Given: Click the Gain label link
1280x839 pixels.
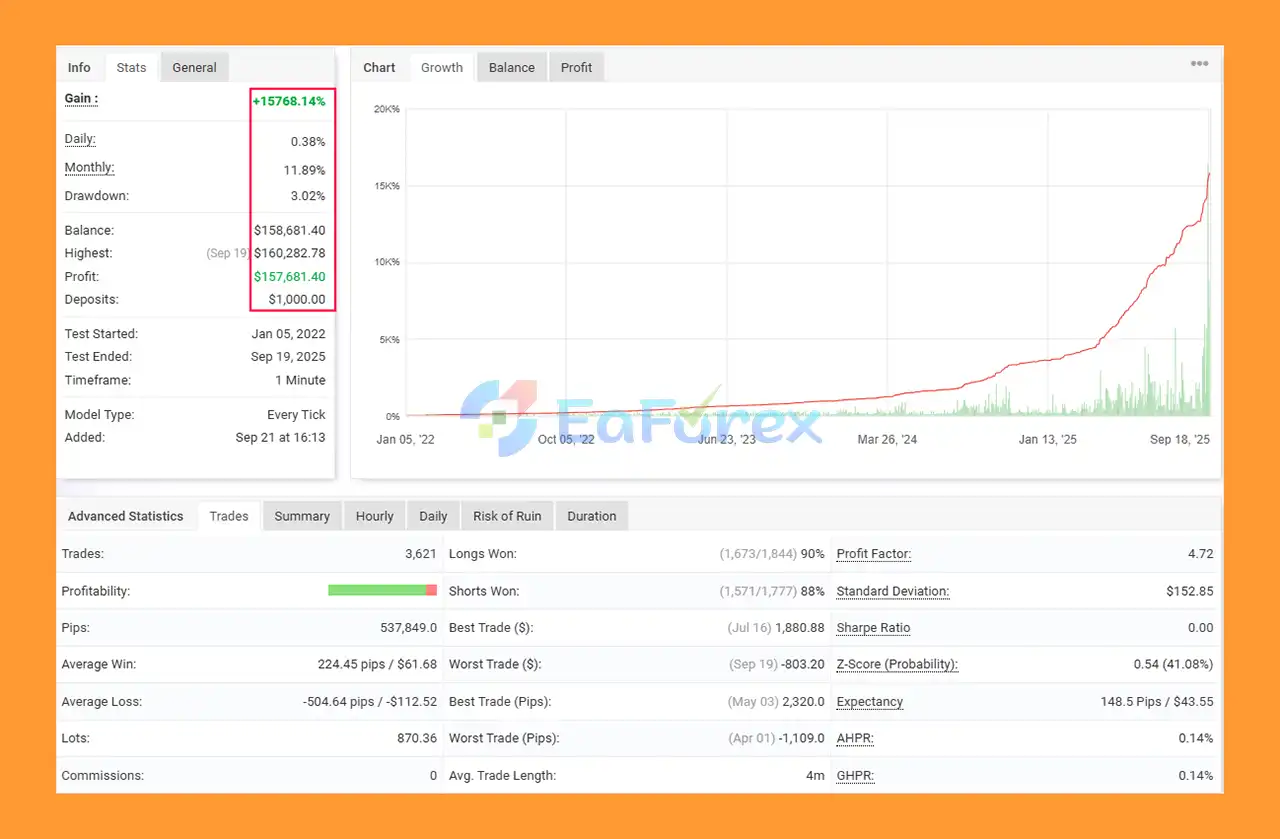Looking at the screenshot, I should pyautogui.click(x=81, y=99).
